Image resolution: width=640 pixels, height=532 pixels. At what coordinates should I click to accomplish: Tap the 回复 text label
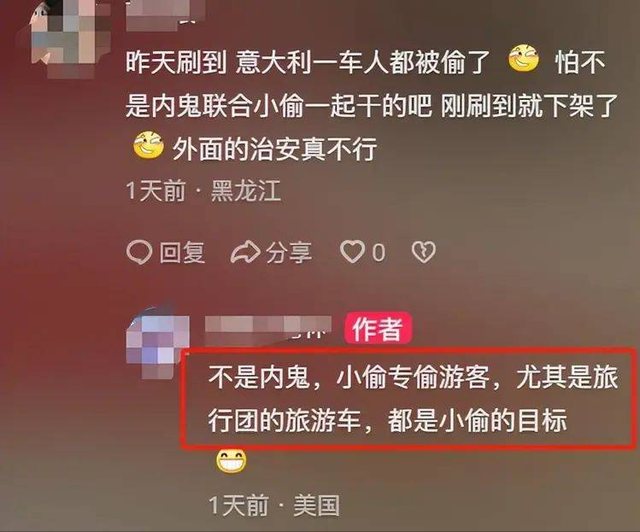click(182, 252)
